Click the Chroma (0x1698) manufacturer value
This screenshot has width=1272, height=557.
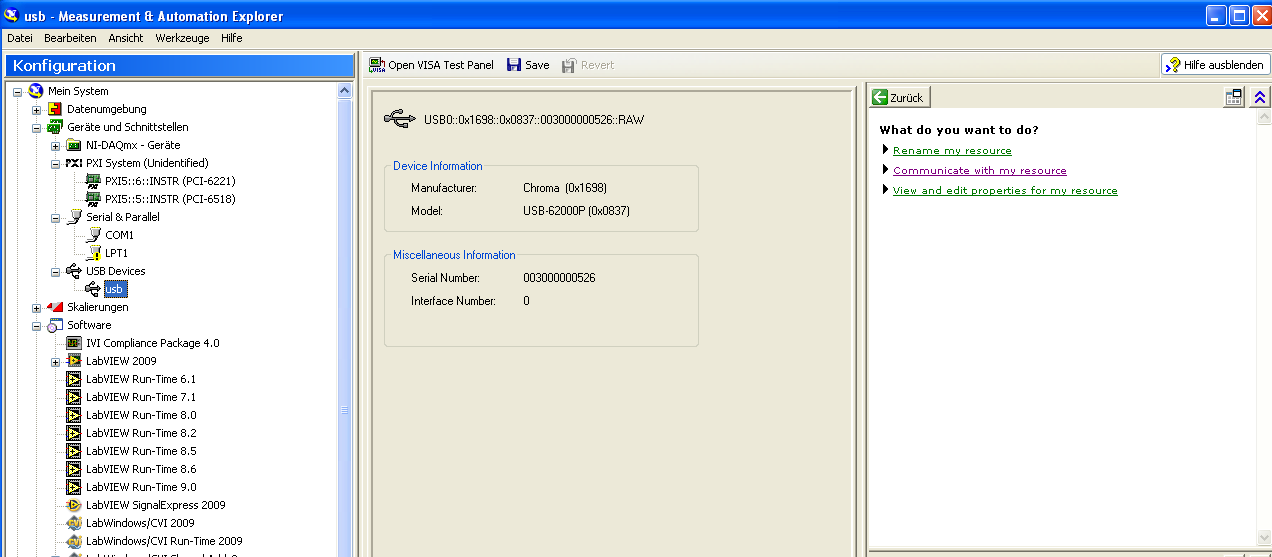point(565,188)
